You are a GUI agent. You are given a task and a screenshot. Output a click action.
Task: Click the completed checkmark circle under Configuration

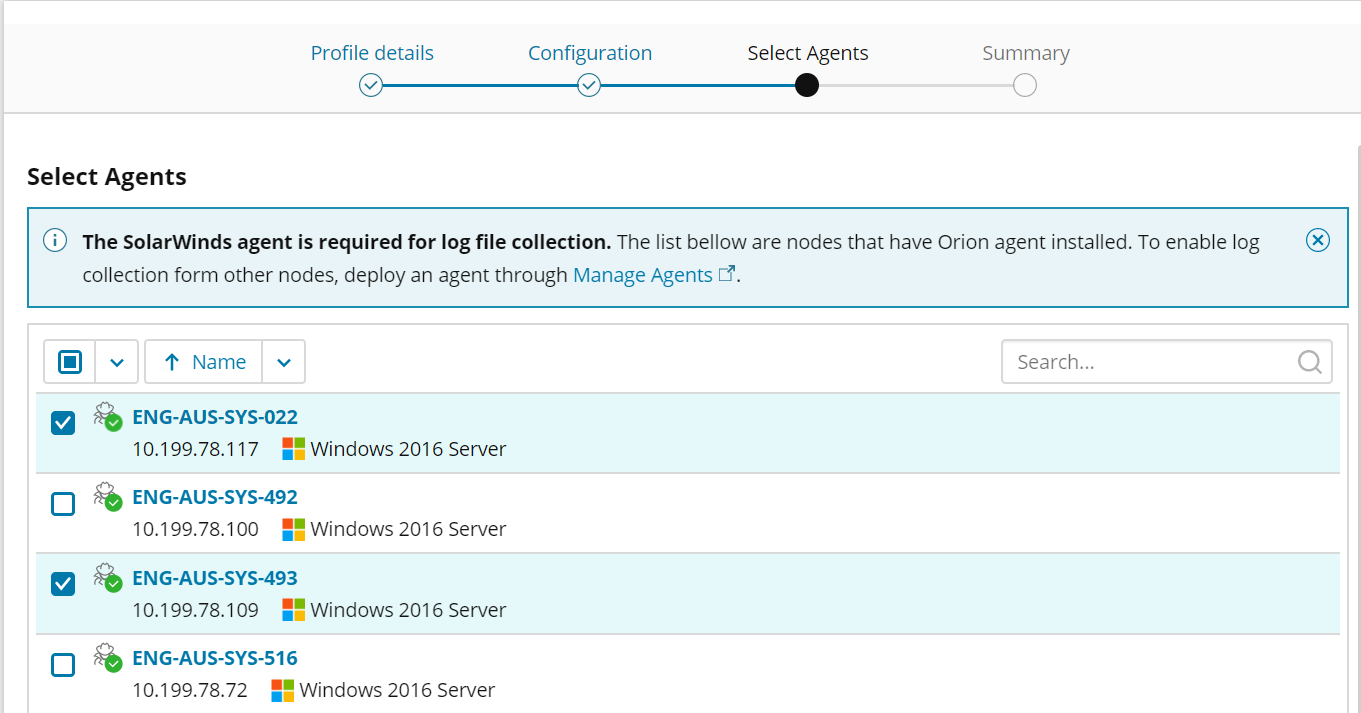point(589,86)
